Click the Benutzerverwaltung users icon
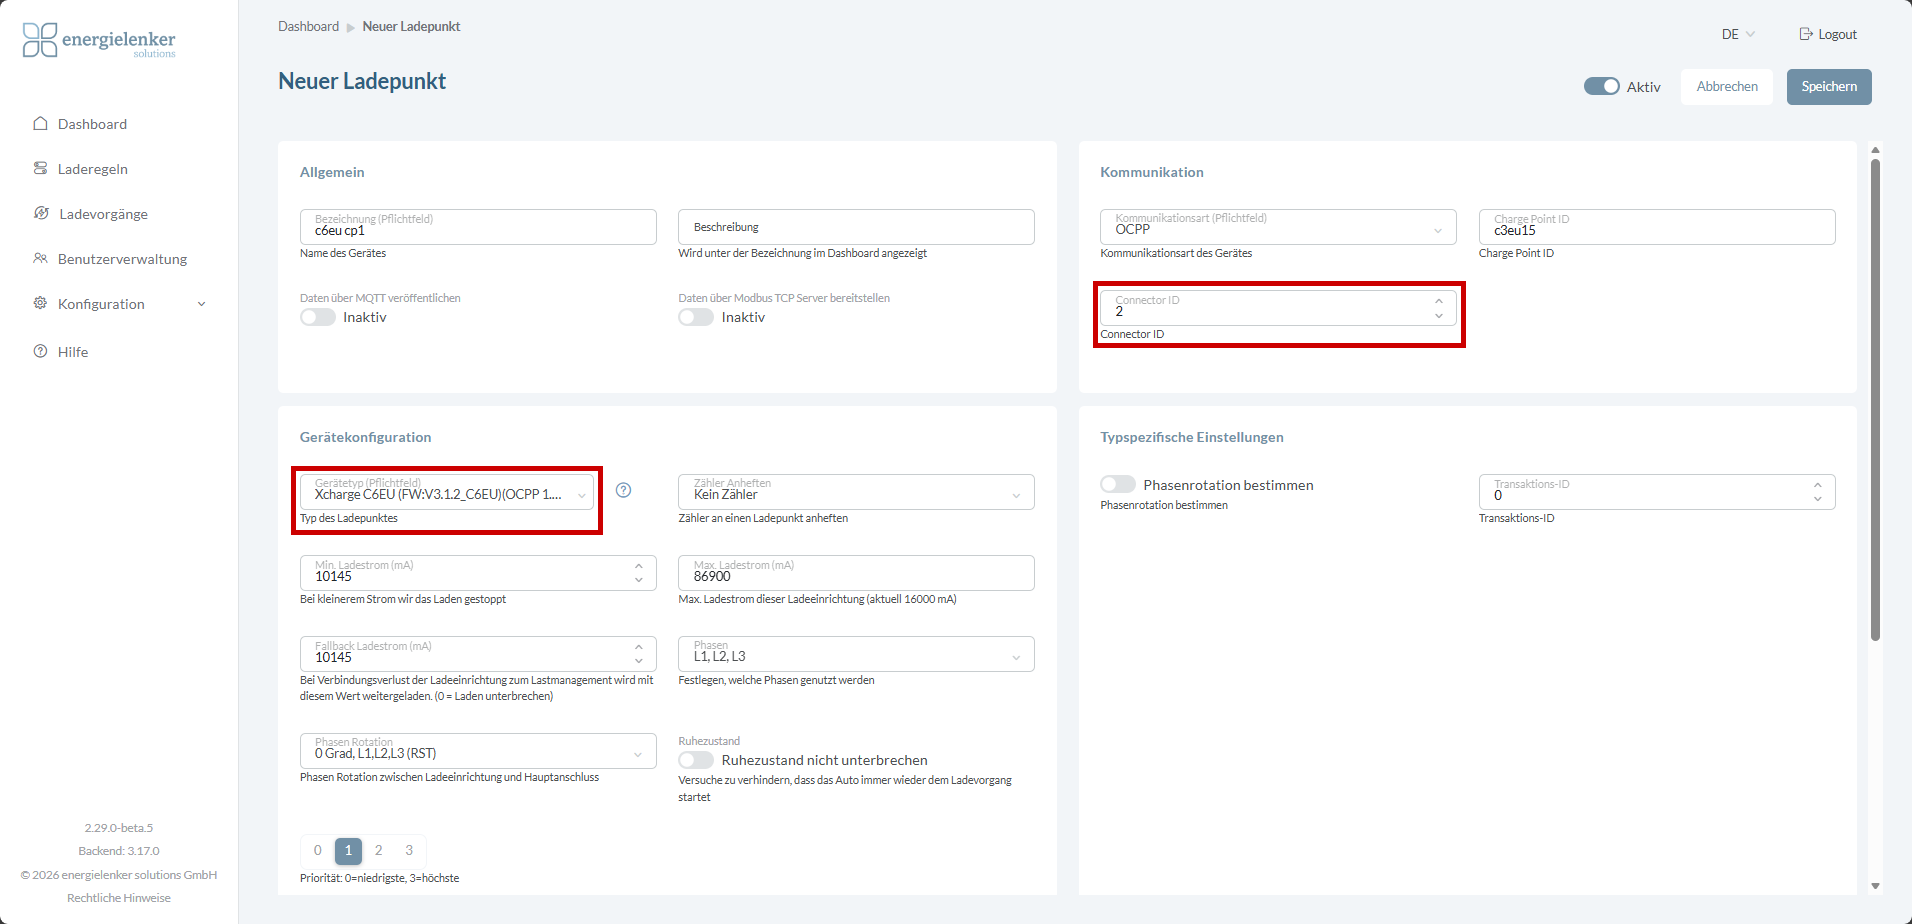1912x924 pixels. tap(40, 258)
